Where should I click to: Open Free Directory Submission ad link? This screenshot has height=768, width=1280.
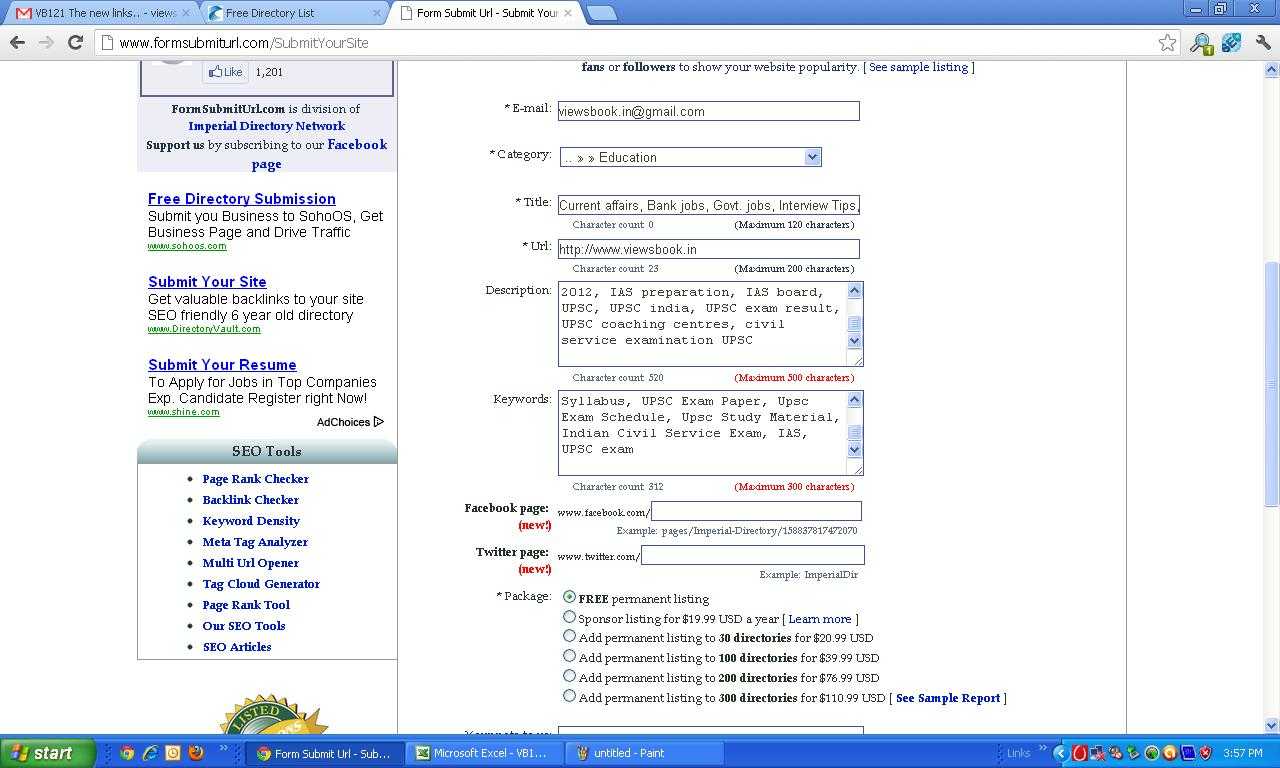[x=242, y=199]
